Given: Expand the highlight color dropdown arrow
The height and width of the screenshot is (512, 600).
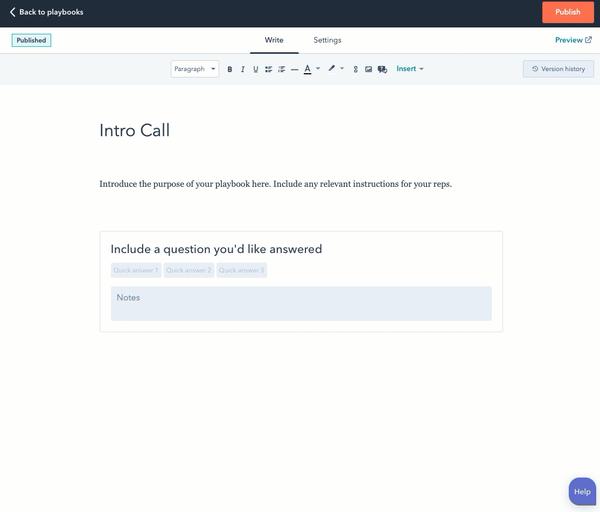Looking at the screenshot, I should [342, 69].
